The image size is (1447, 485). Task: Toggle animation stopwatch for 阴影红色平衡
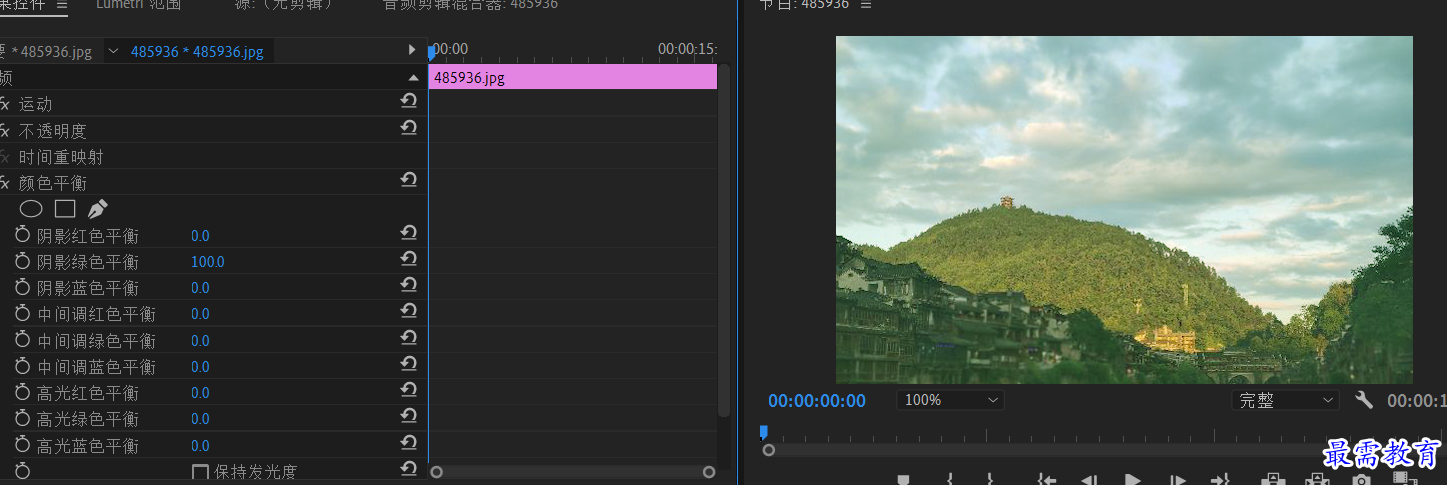pyautogui.click(x=23, y=235)
